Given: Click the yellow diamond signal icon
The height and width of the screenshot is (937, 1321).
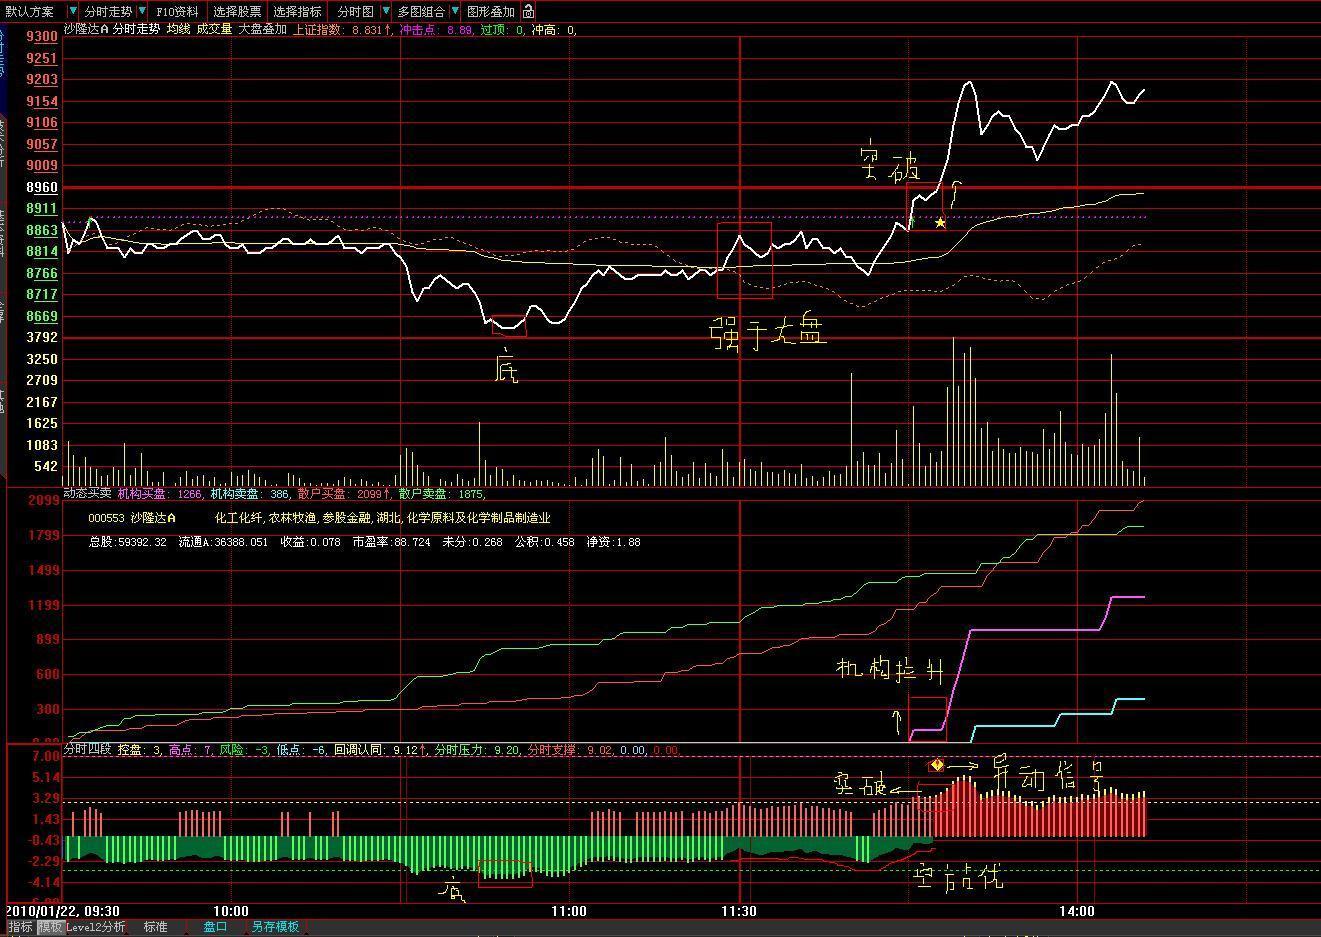Looking at the screenshot, I should click(x=936, y=765).
